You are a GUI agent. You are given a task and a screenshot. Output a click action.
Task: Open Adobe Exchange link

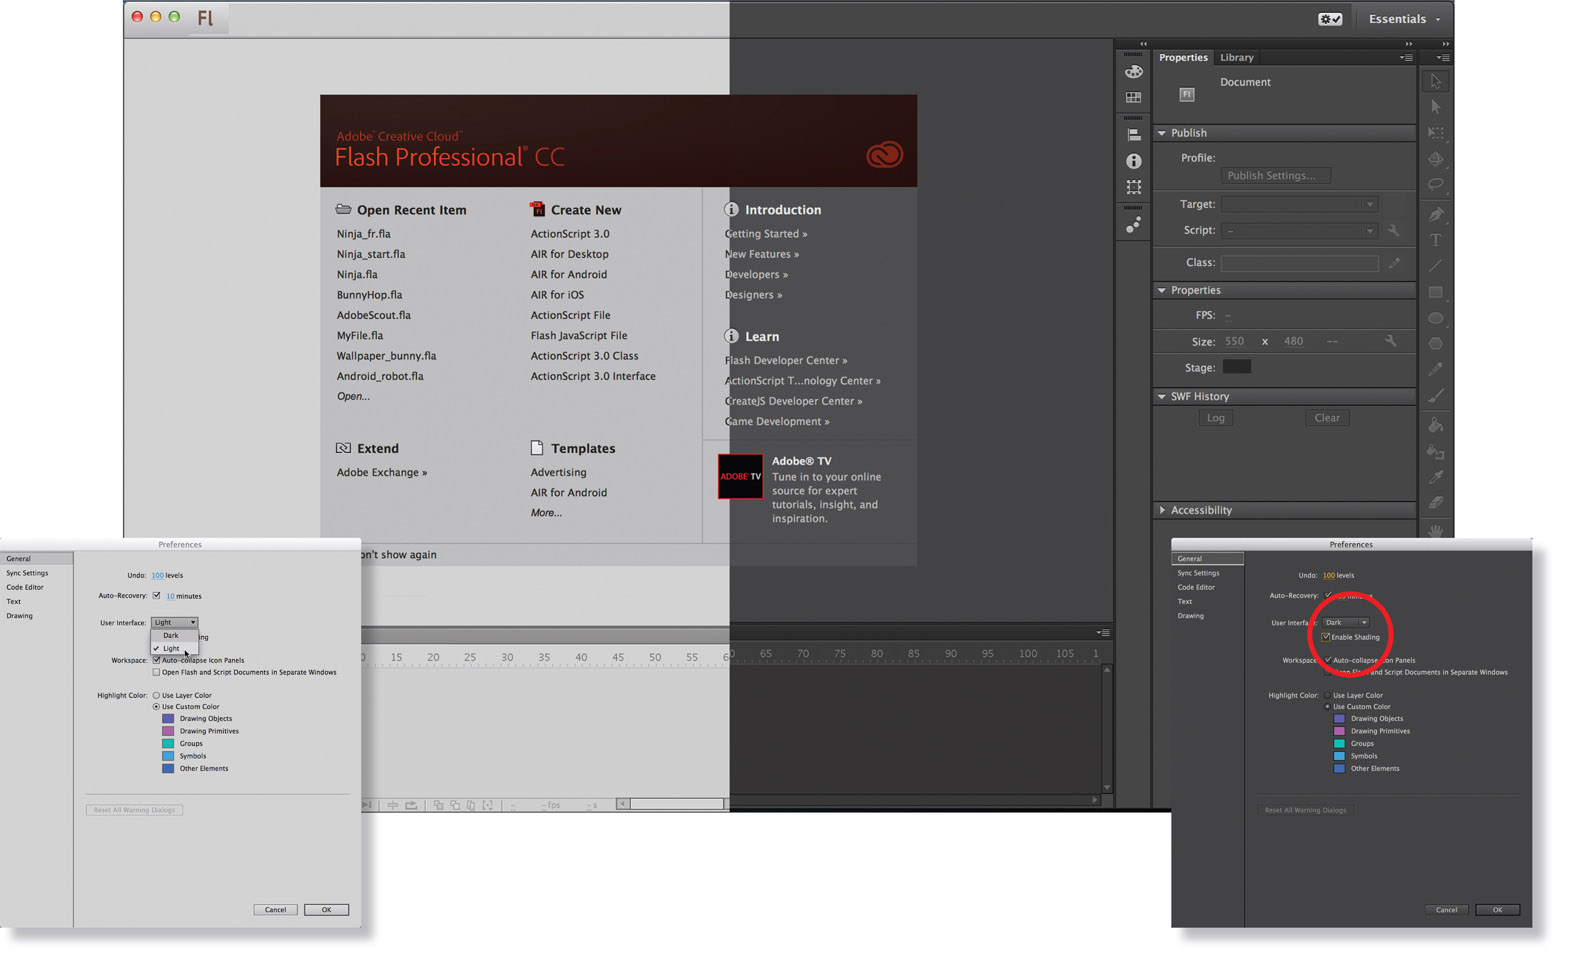coord(381,473)
